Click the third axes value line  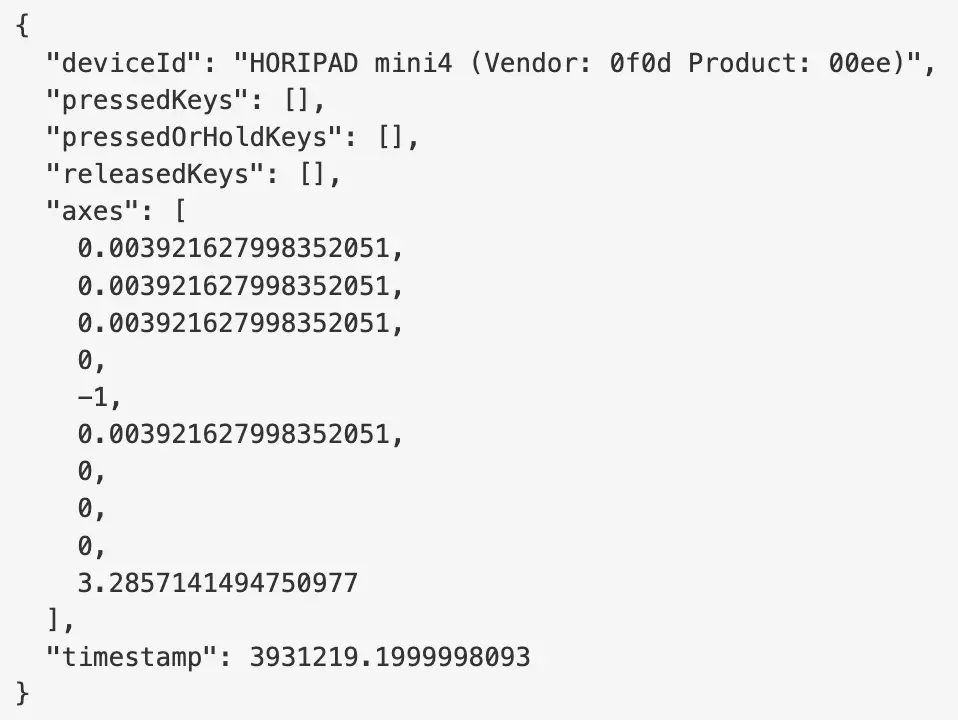(x=240, y=323)
